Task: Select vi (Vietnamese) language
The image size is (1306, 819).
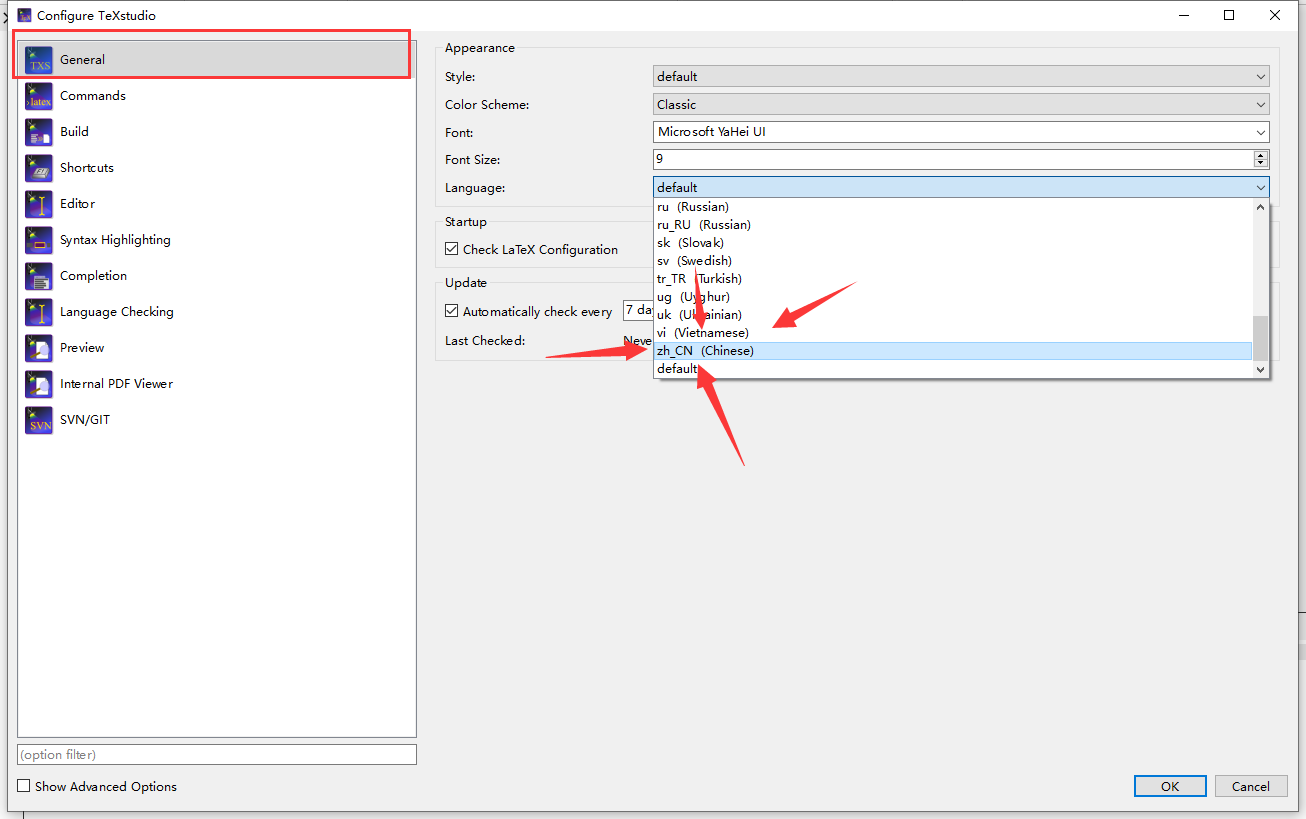Action: pos(953,333)
